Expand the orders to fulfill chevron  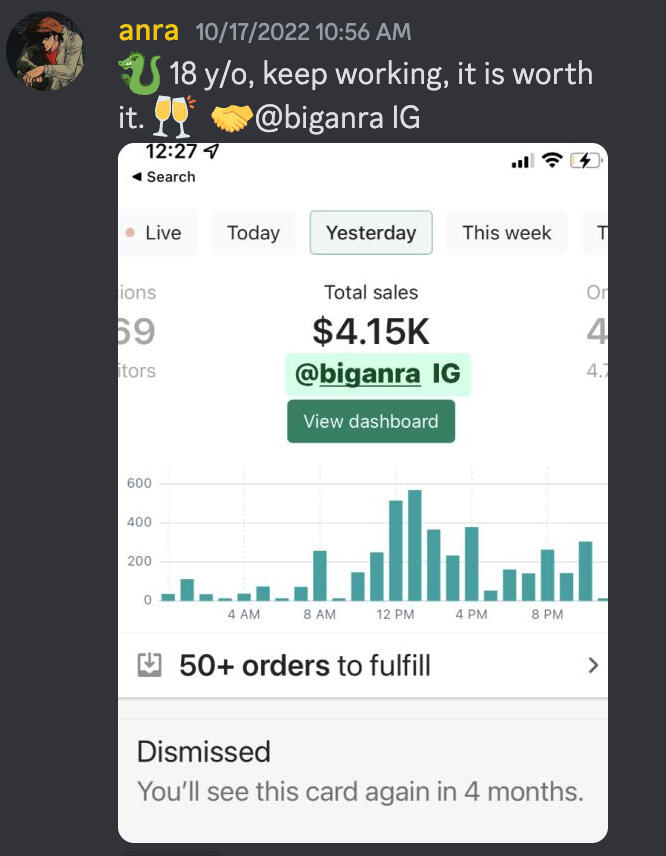coord(593,665)
